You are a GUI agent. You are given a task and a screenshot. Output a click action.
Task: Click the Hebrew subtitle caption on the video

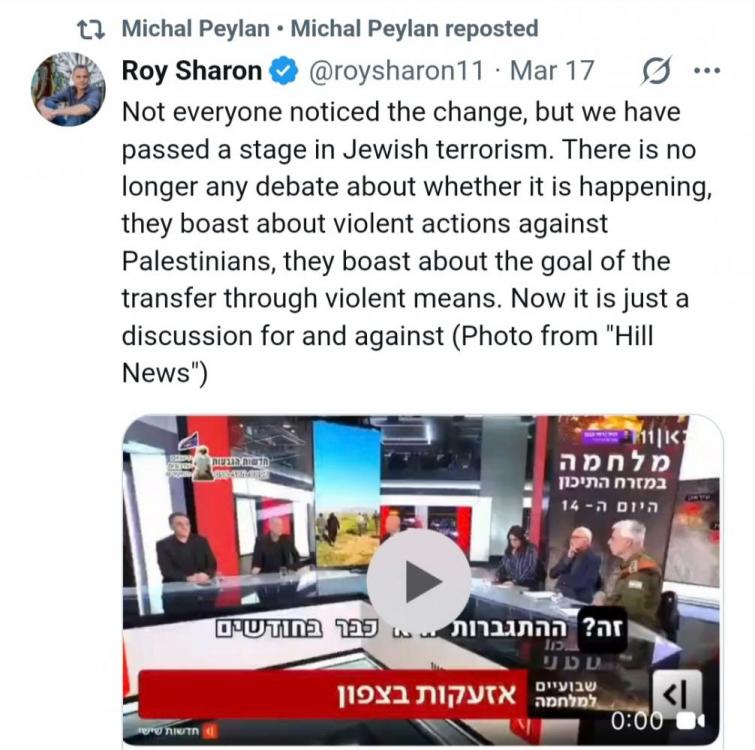(421, 628)
